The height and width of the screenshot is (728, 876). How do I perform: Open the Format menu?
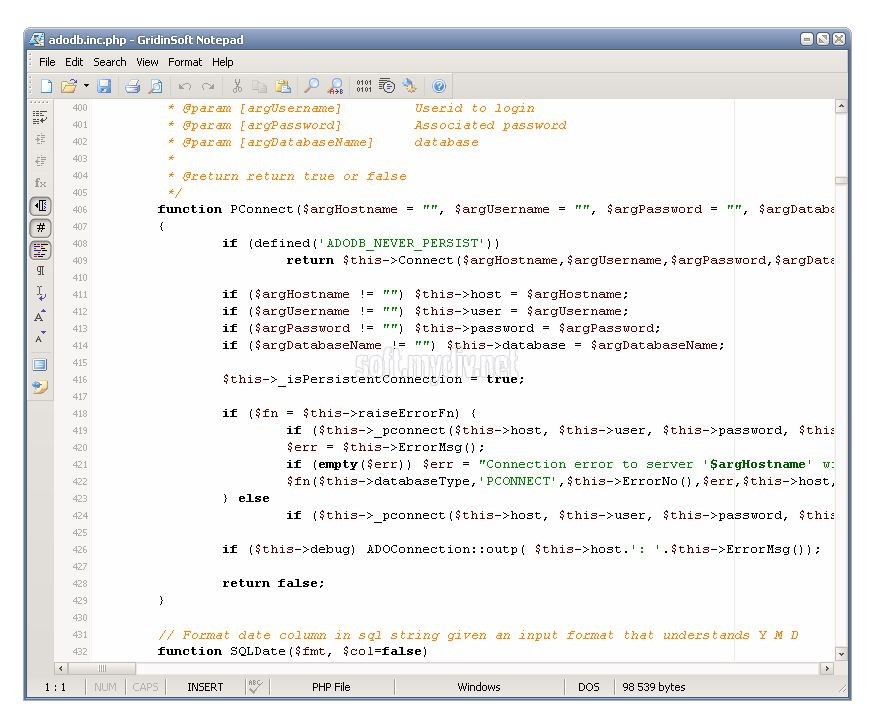(x=185, y=62)
